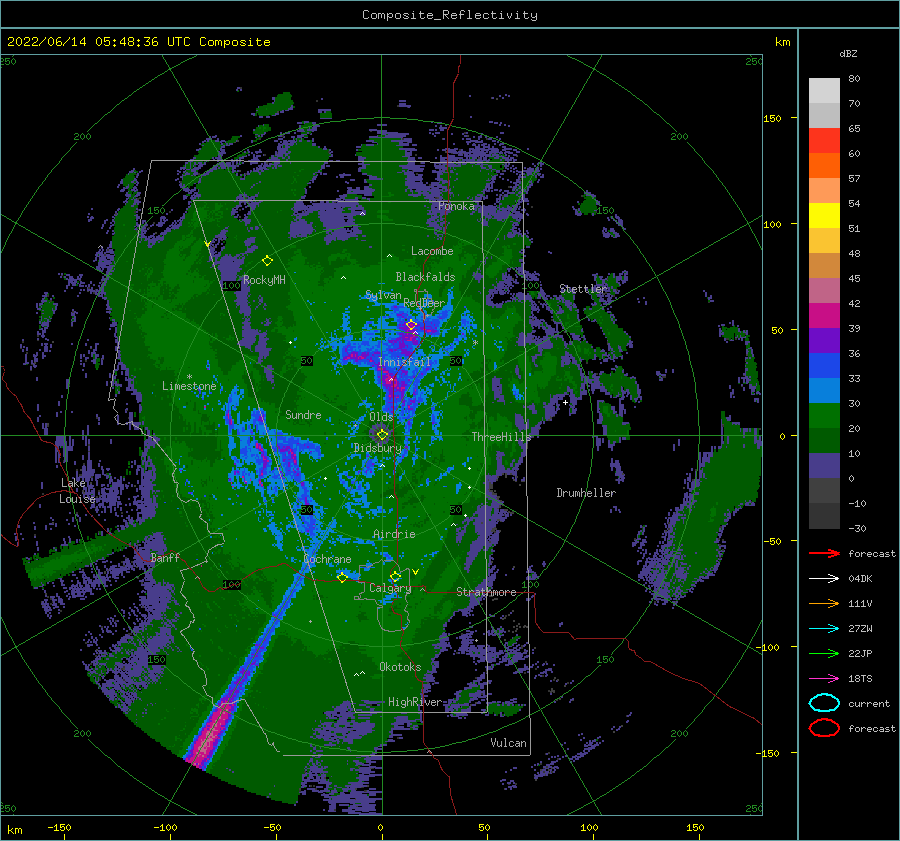Click the Calgary city label
Screen dimensions: 900x841
pyautogui.click(x=390, y=588)
